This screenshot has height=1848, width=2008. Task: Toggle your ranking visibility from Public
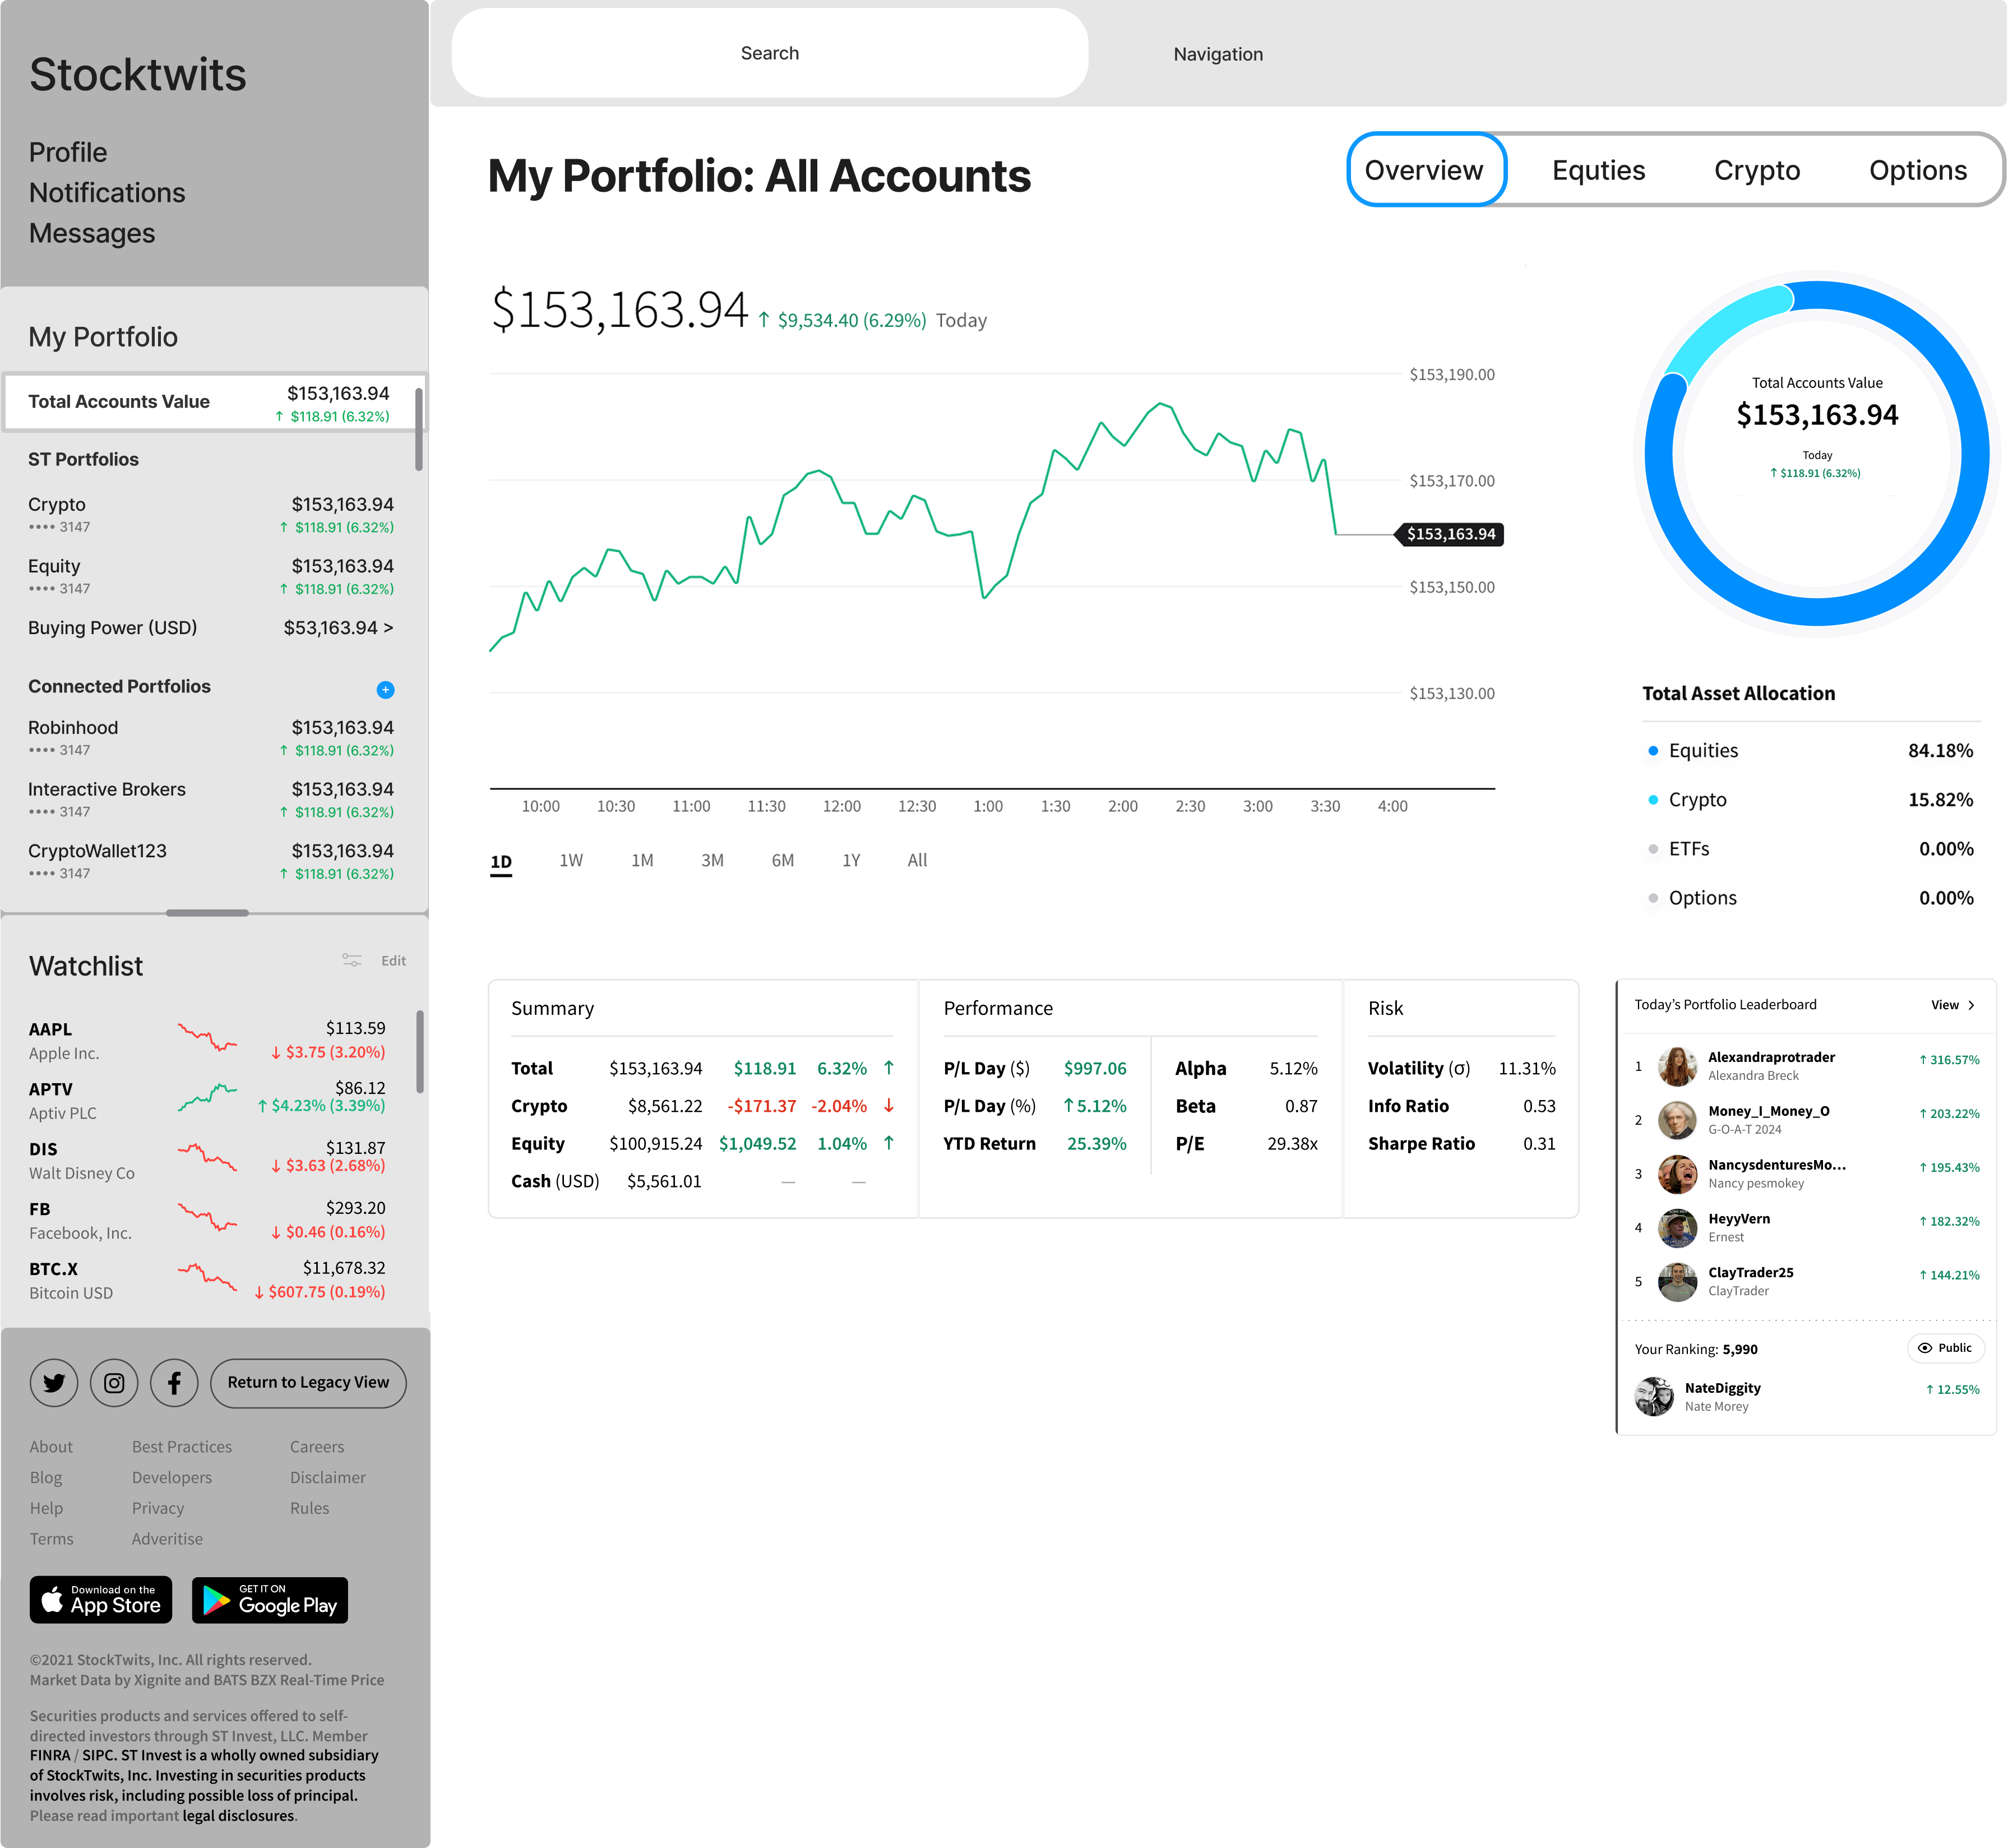click(x=1945, y=1348)
